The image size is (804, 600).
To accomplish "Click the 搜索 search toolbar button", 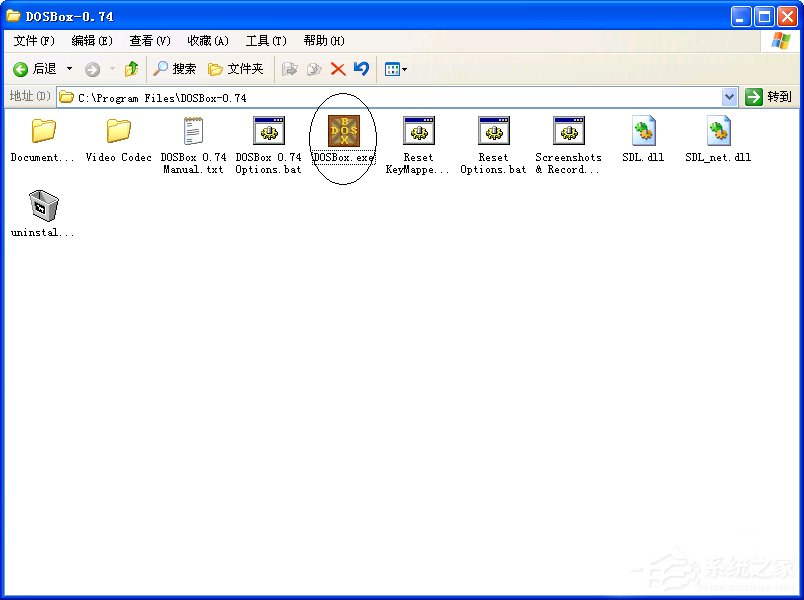I will (x=178, y=69).
